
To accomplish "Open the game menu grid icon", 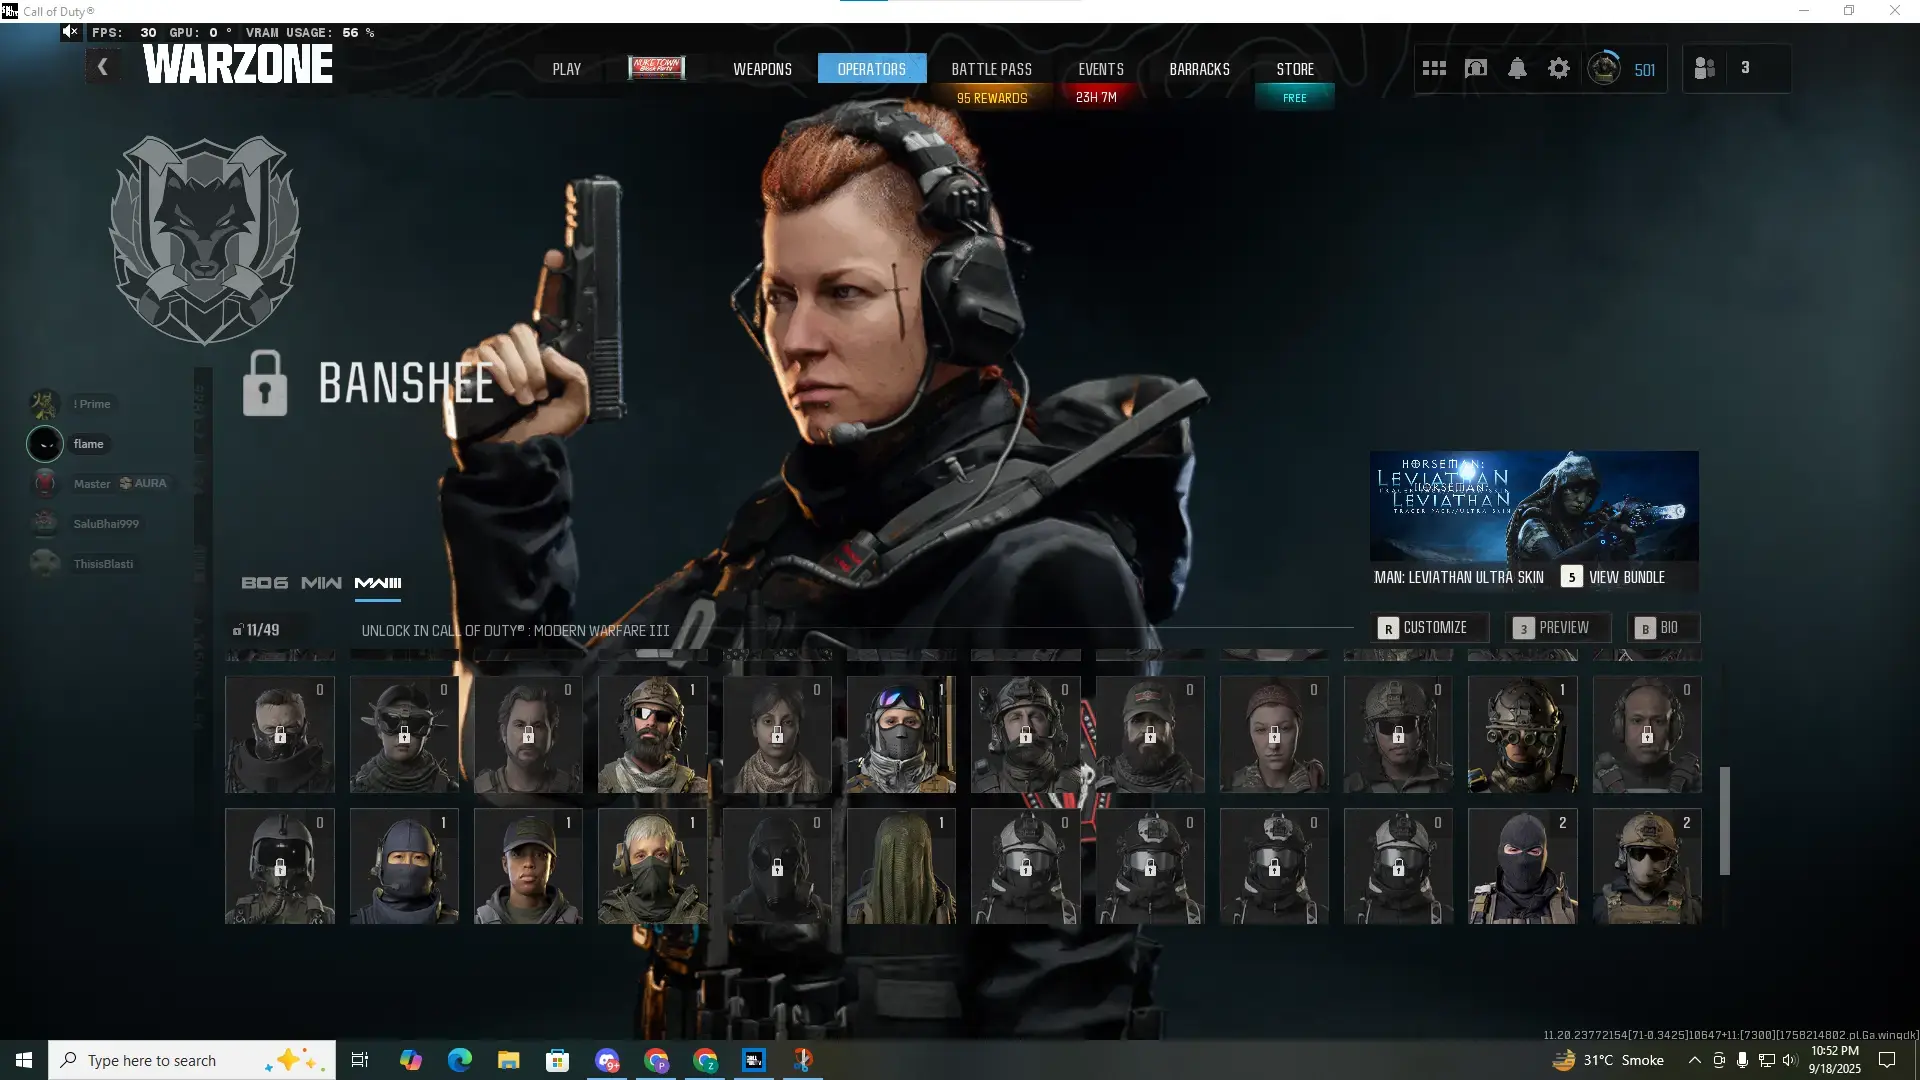I will click(x=1434, y=68).
